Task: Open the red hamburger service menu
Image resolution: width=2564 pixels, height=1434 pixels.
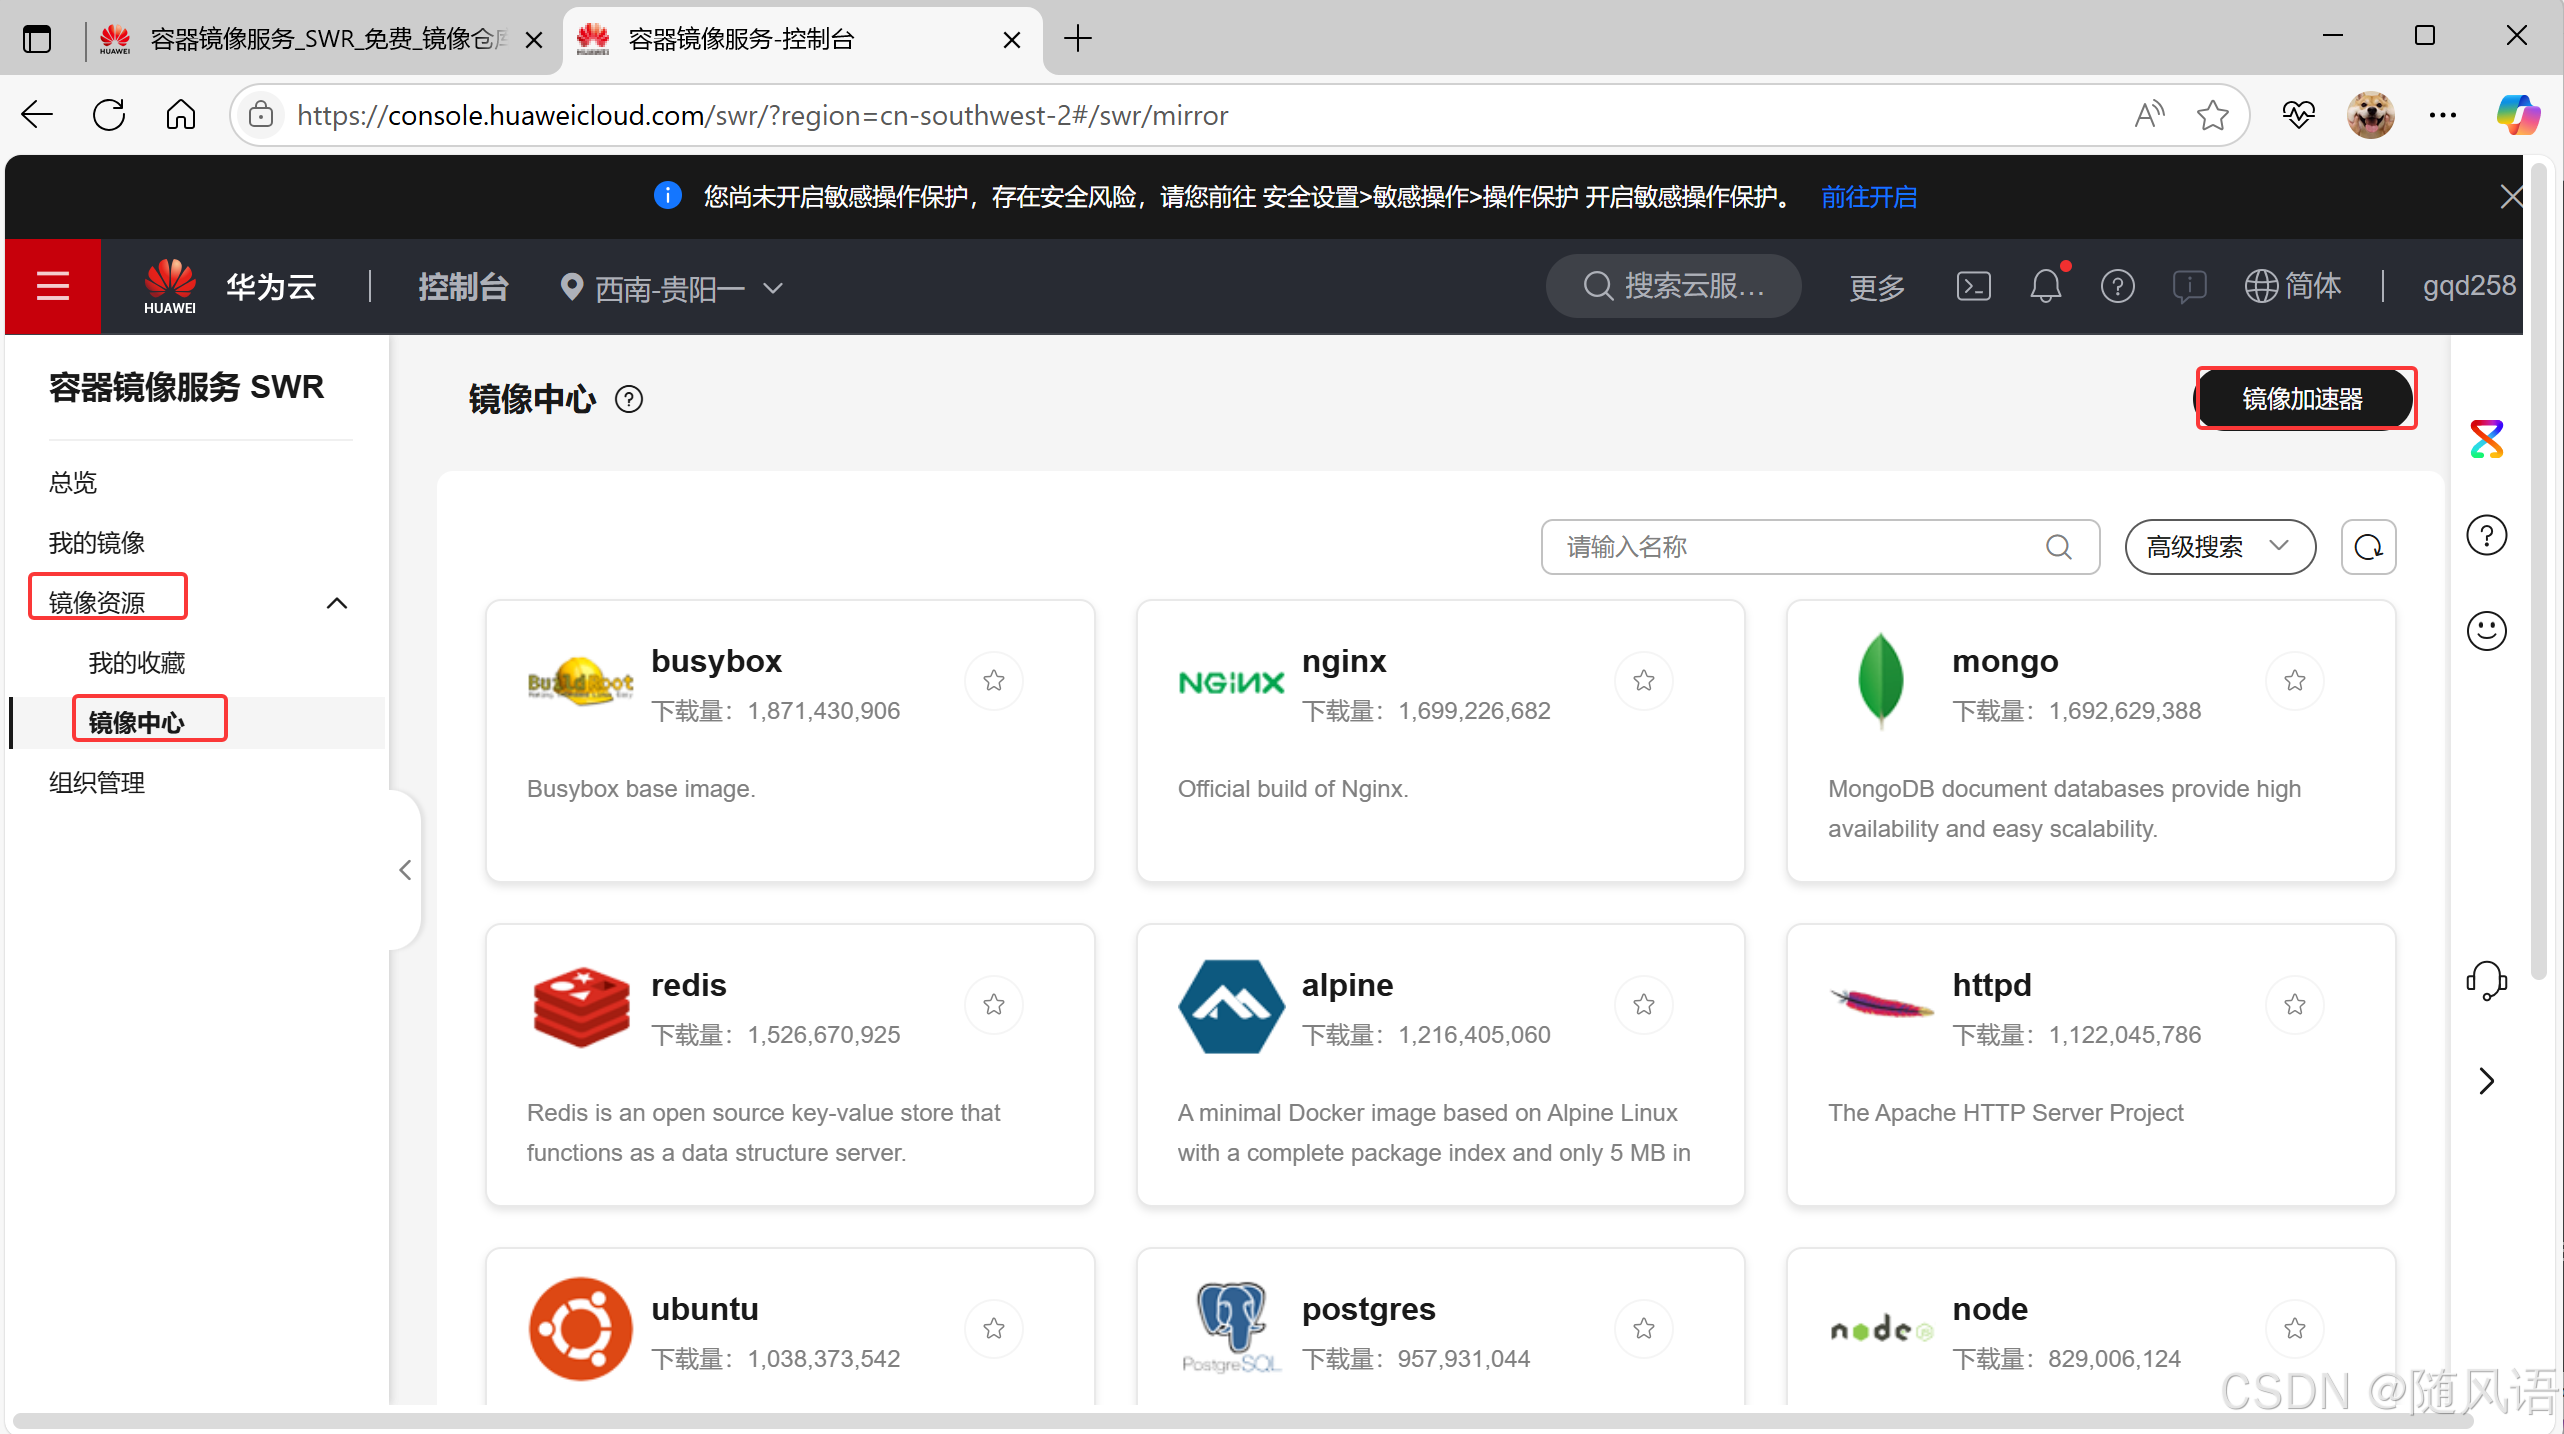Action: click(x=53, y=286)
